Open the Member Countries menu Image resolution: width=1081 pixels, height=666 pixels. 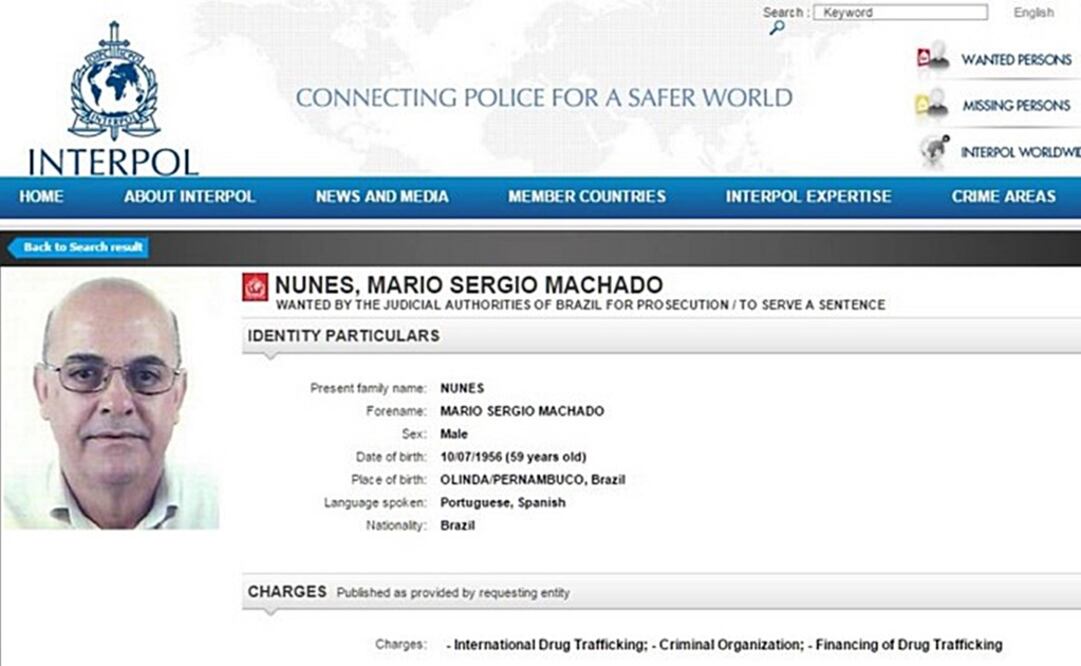tap(587, 197)
